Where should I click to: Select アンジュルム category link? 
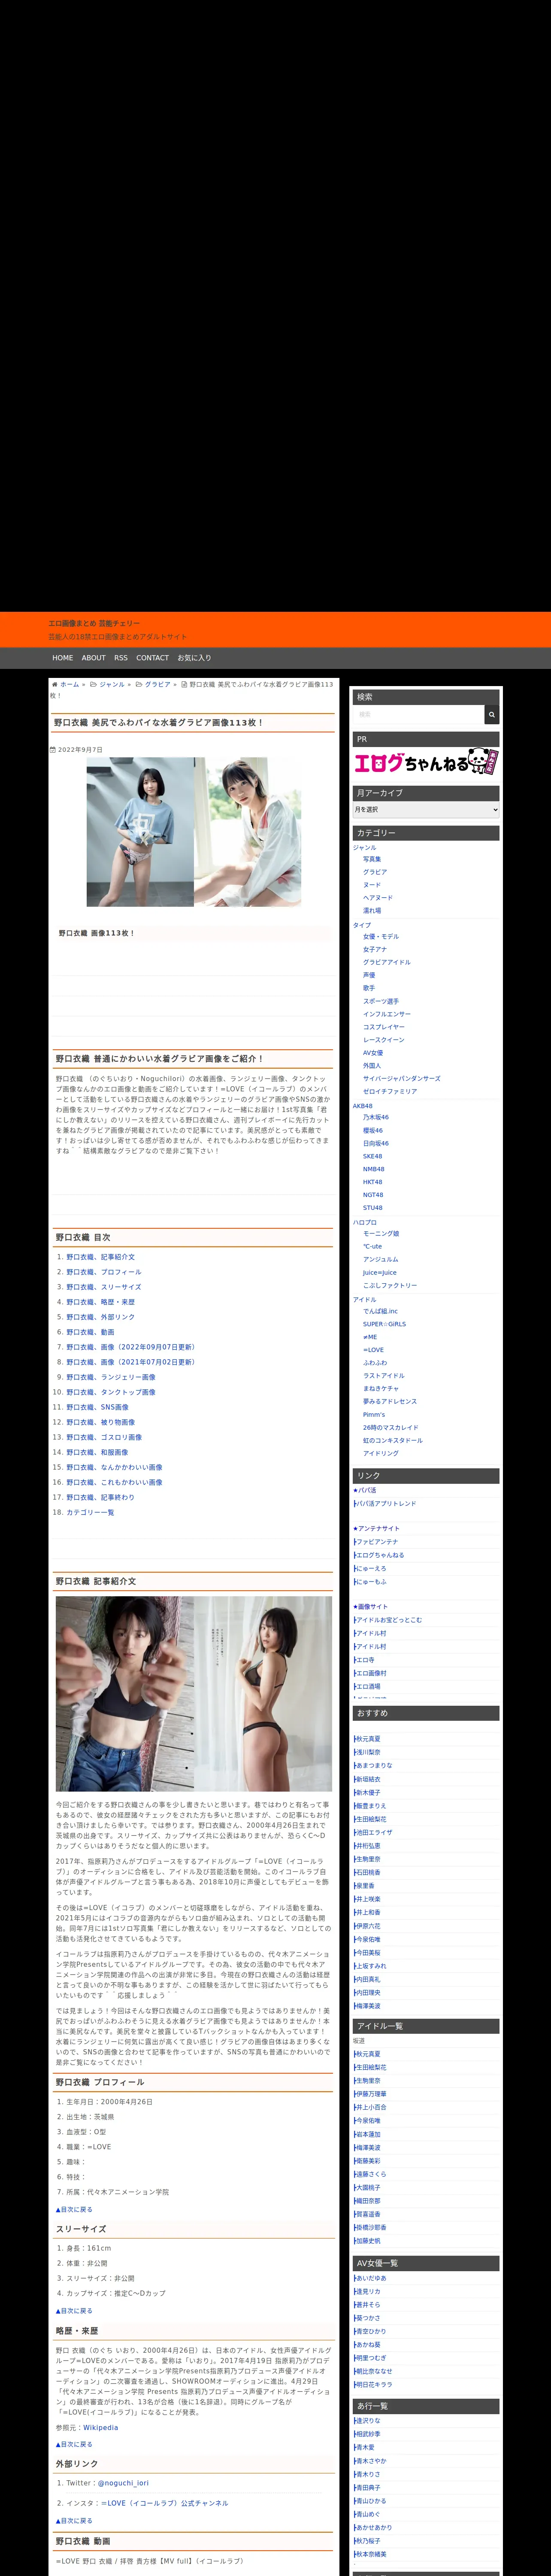[x=381, y=1261]
